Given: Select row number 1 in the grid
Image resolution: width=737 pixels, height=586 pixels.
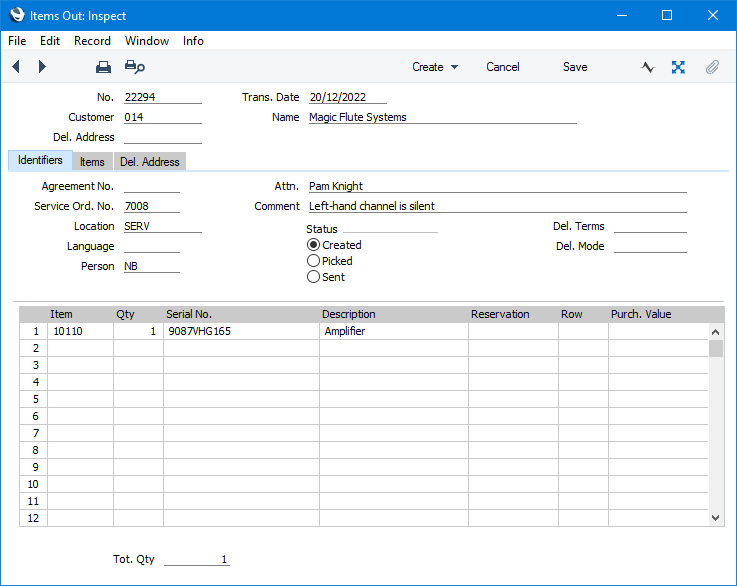Looking at the screenshot, I should tap(34, 331).
